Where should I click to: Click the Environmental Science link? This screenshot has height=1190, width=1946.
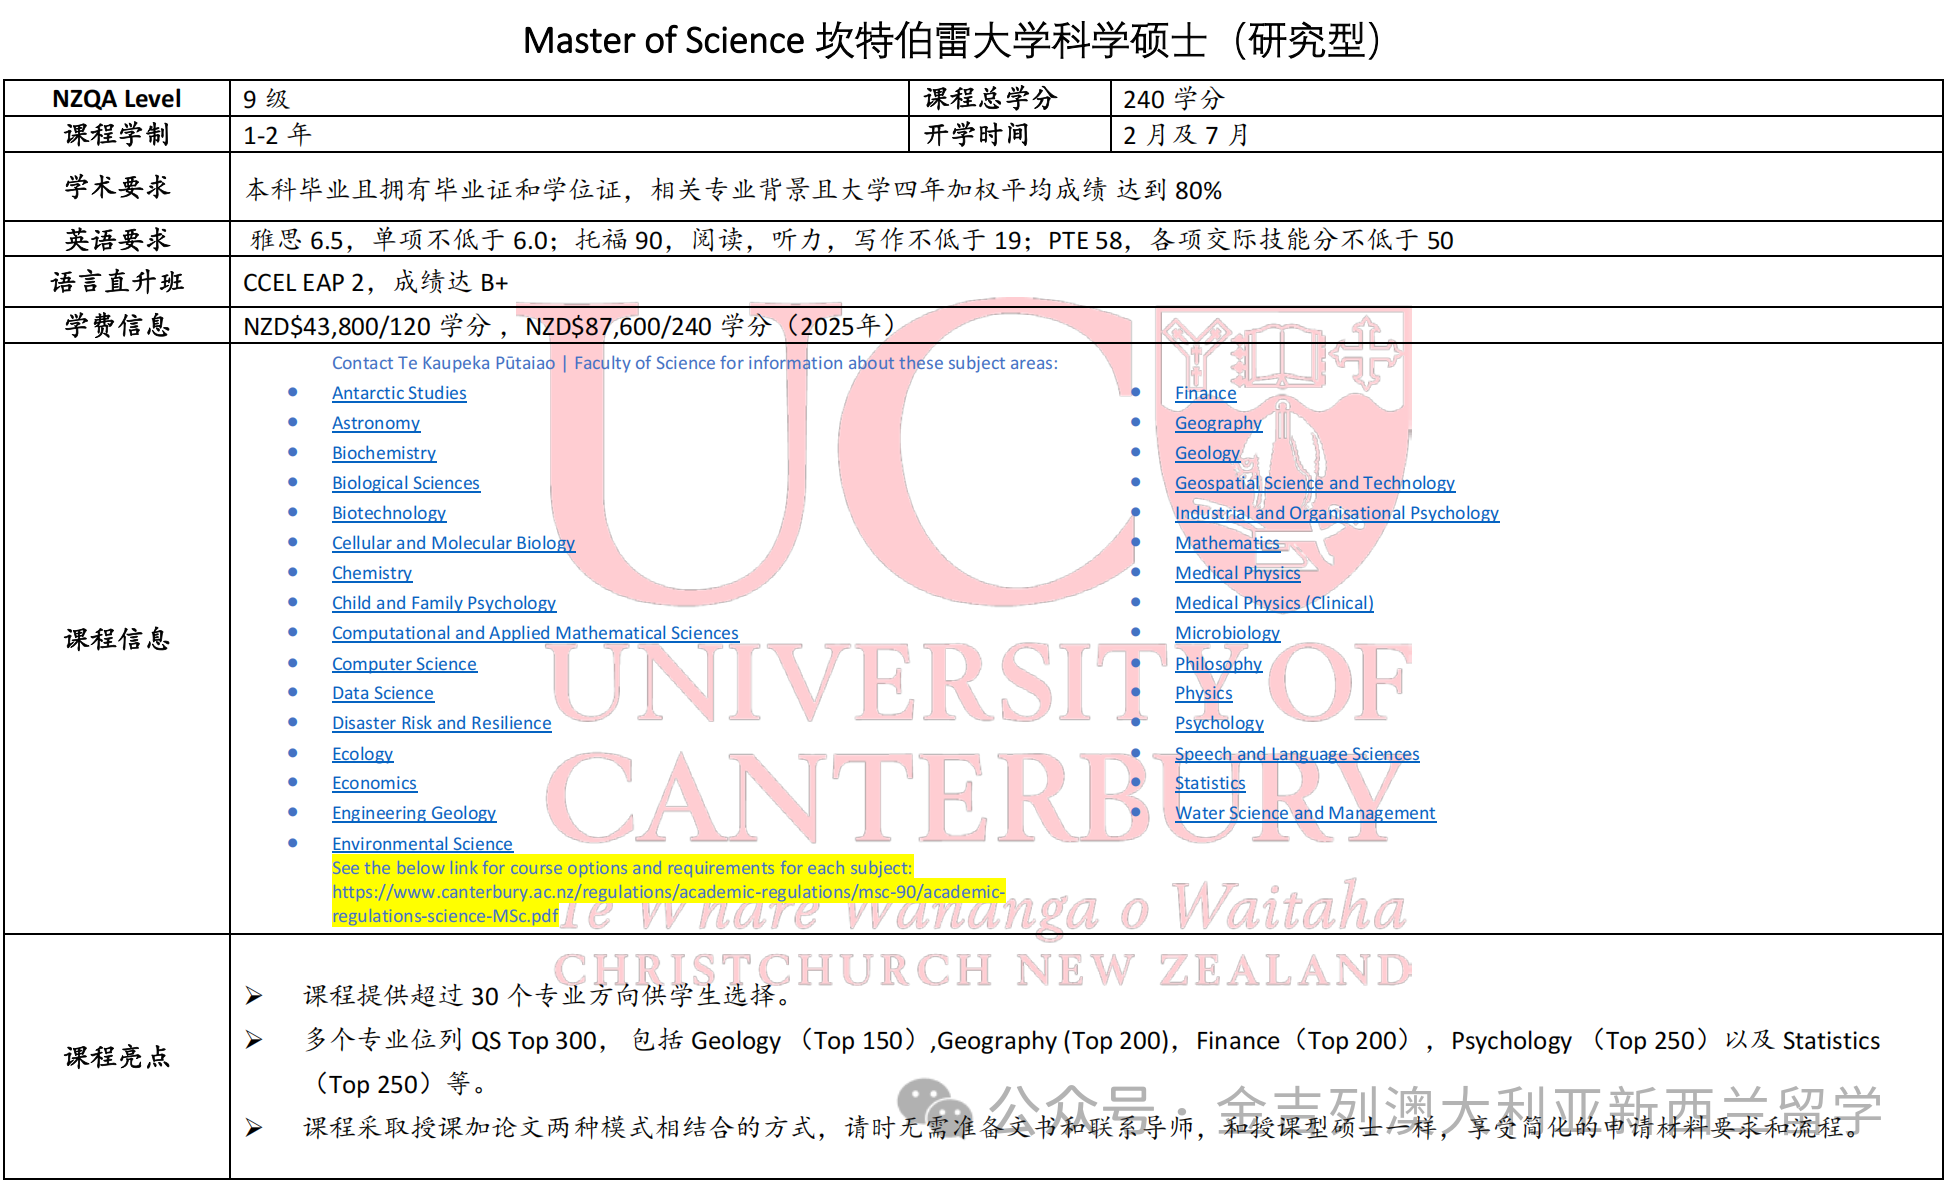[x=422, y=844]
